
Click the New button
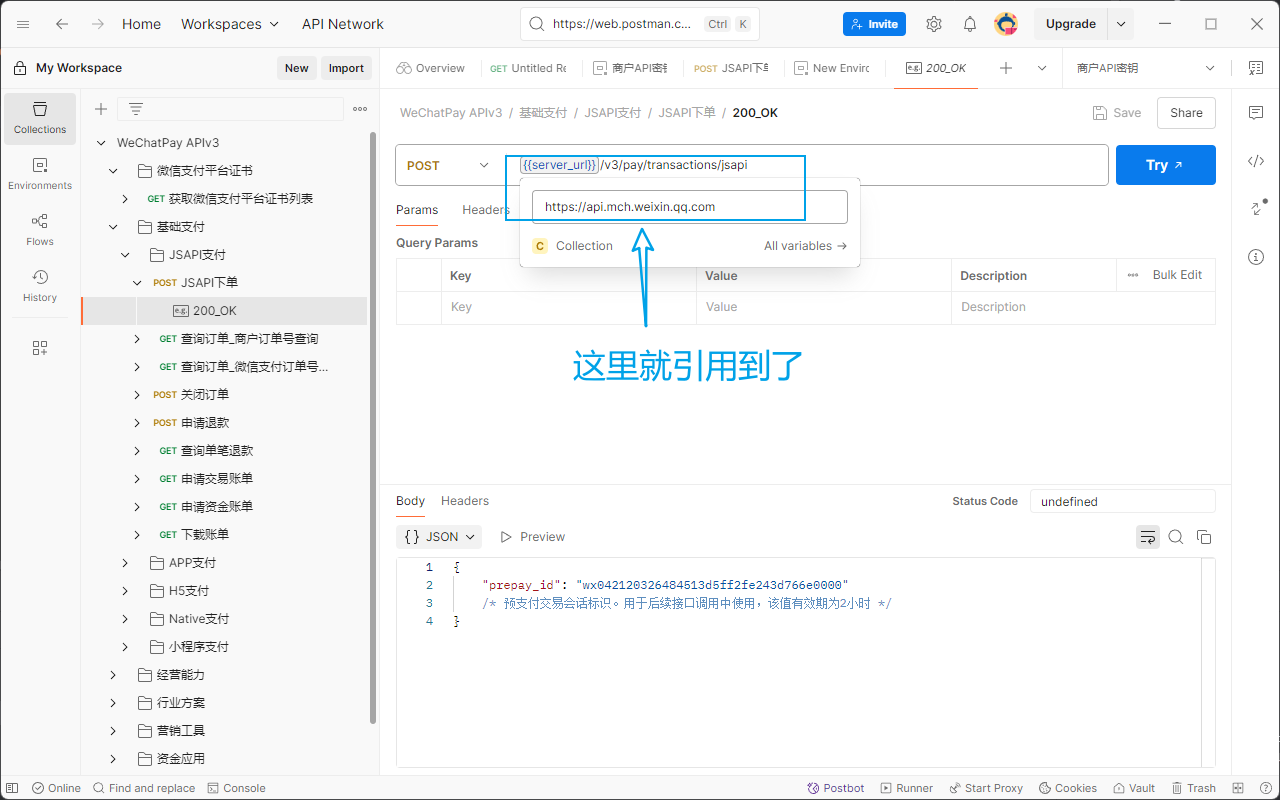click(x=297, y=68)
